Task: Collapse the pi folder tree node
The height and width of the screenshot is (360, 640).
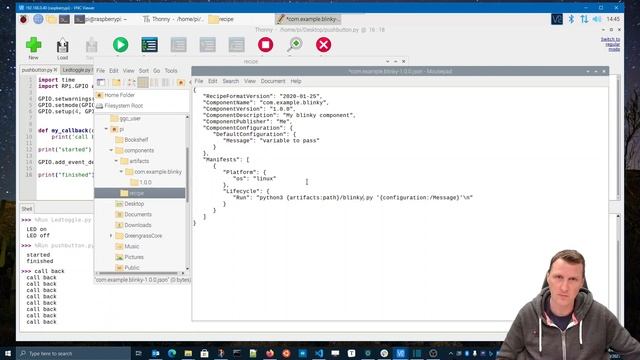Action: (106, 129)
